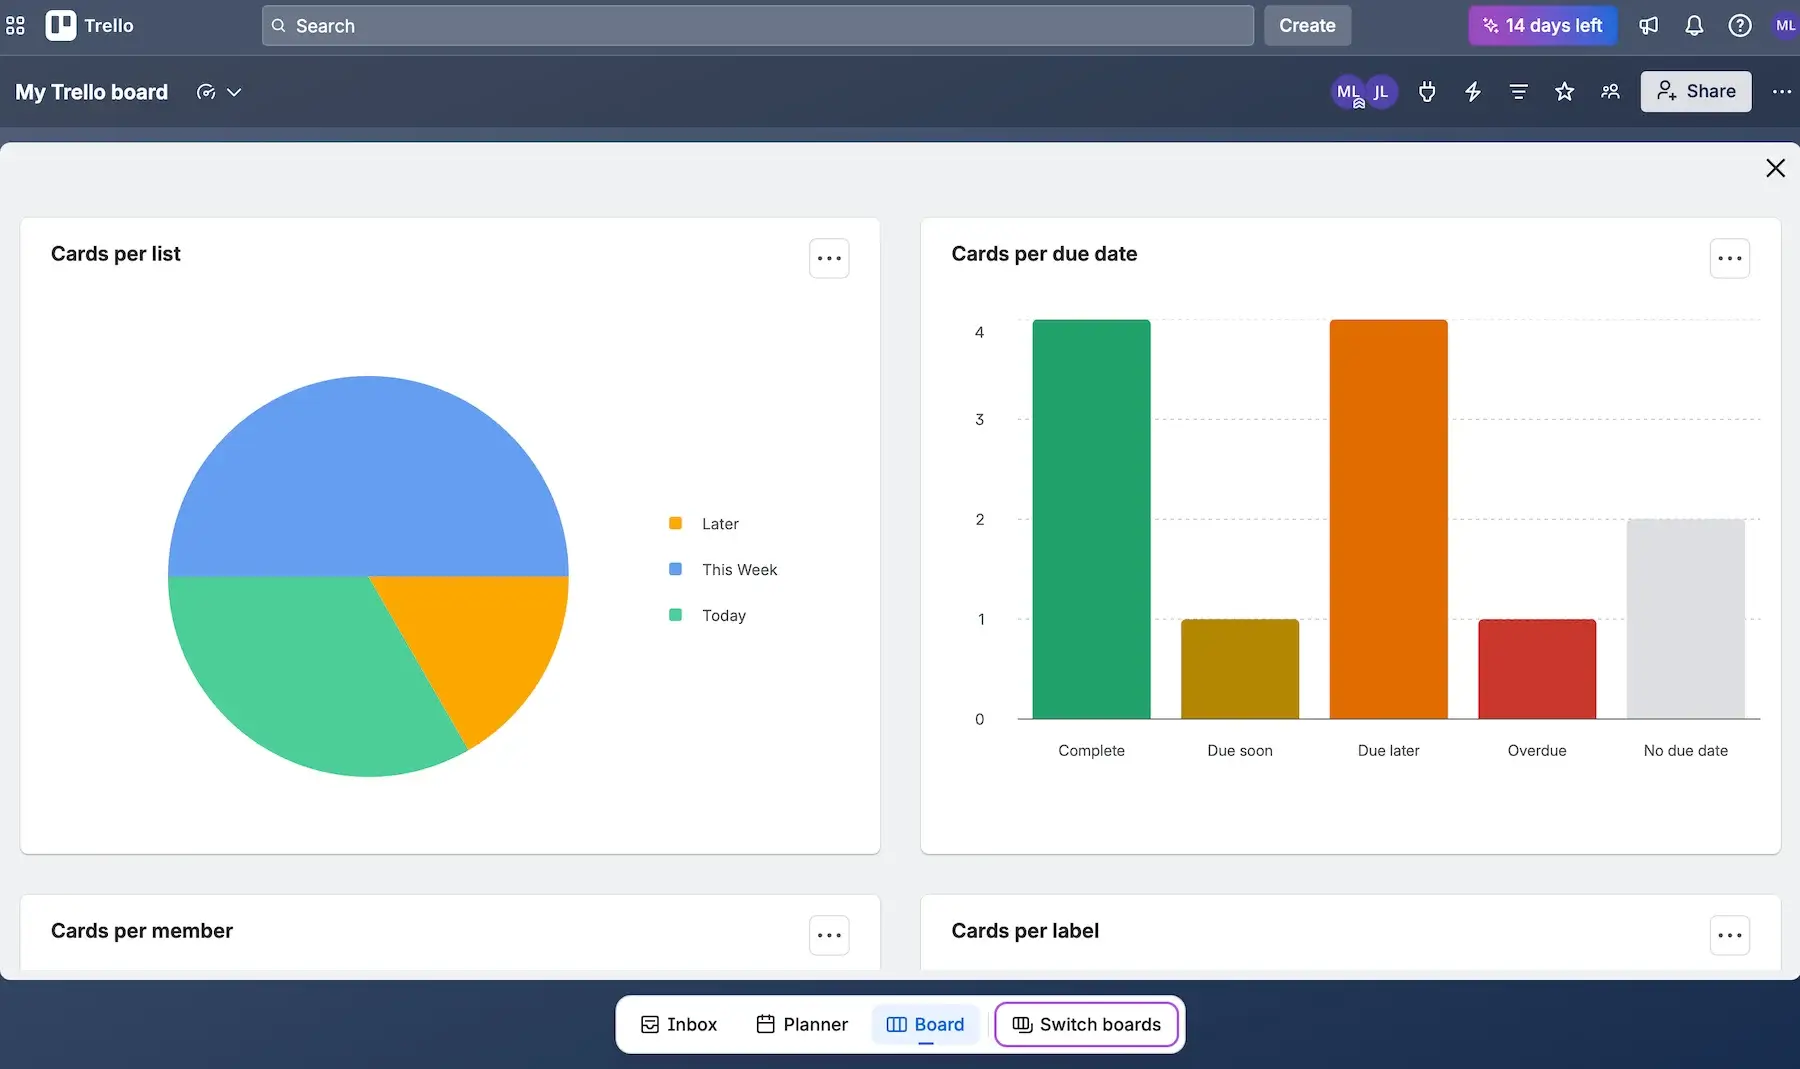
Task: Click the Switch boards button
Action: click(1086, 1024)
